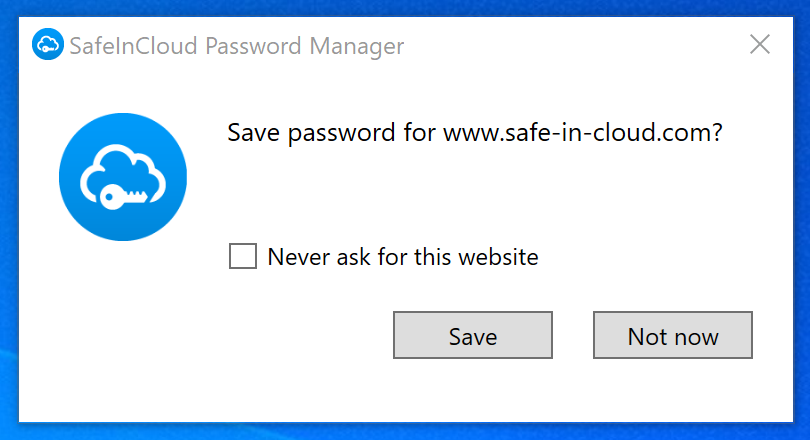
Task: Dismiss the prompt with Not now
Action: (672, 336)
